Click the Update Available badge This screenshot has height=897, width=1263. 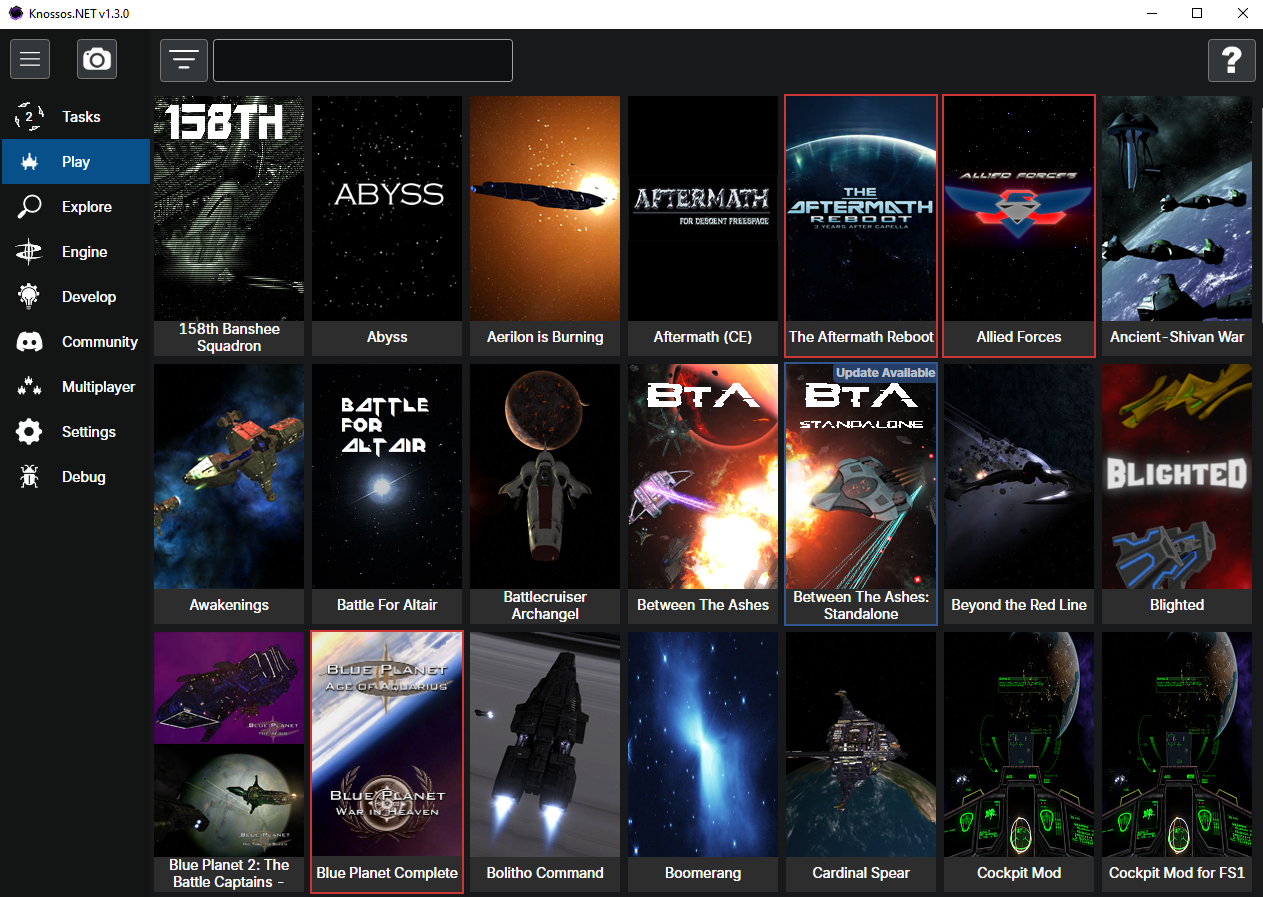coord(885,373)
